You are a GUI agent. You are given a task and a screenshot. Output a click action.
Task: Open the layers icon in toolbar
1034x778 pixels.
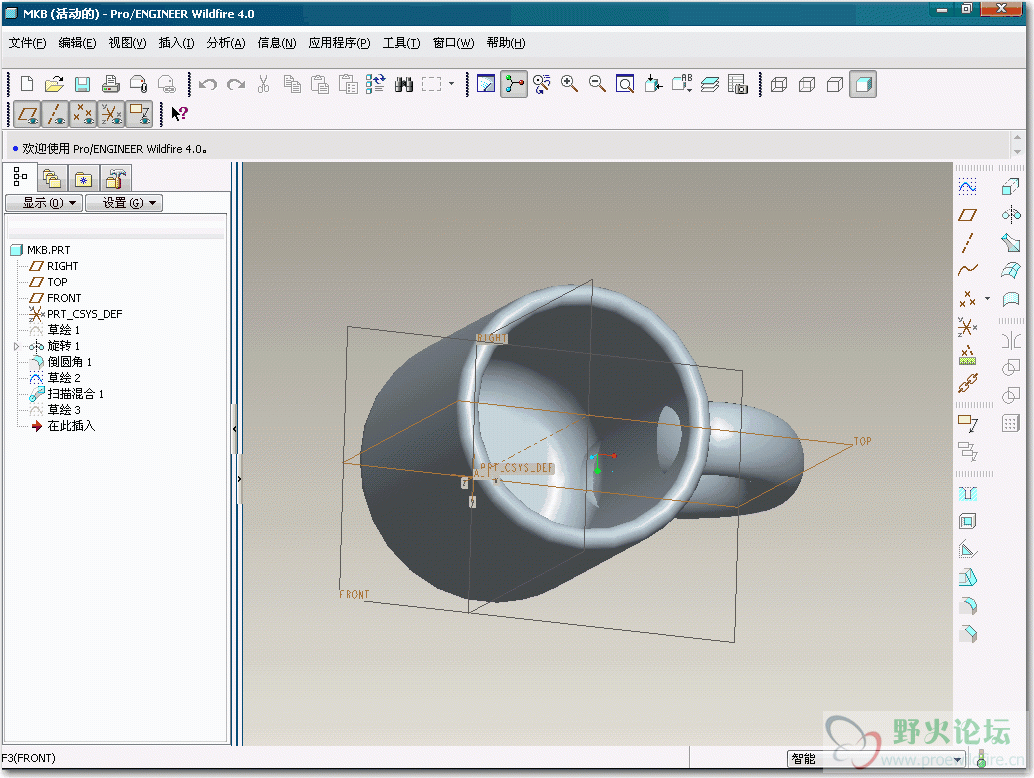(x=710, y=84)
